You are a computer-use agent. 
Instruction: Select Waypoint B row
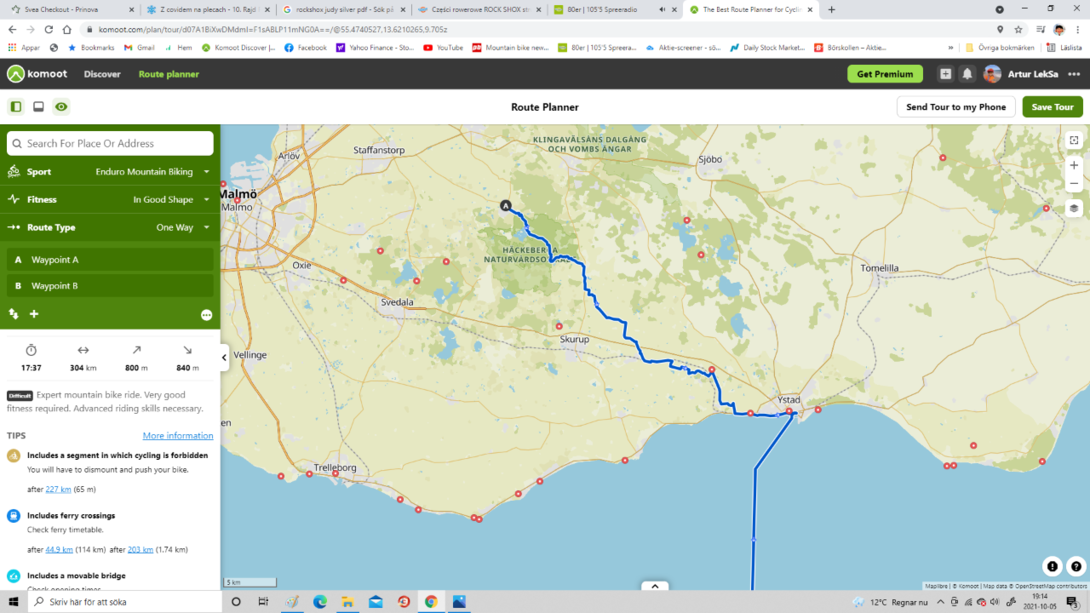(x=110, y=286)
